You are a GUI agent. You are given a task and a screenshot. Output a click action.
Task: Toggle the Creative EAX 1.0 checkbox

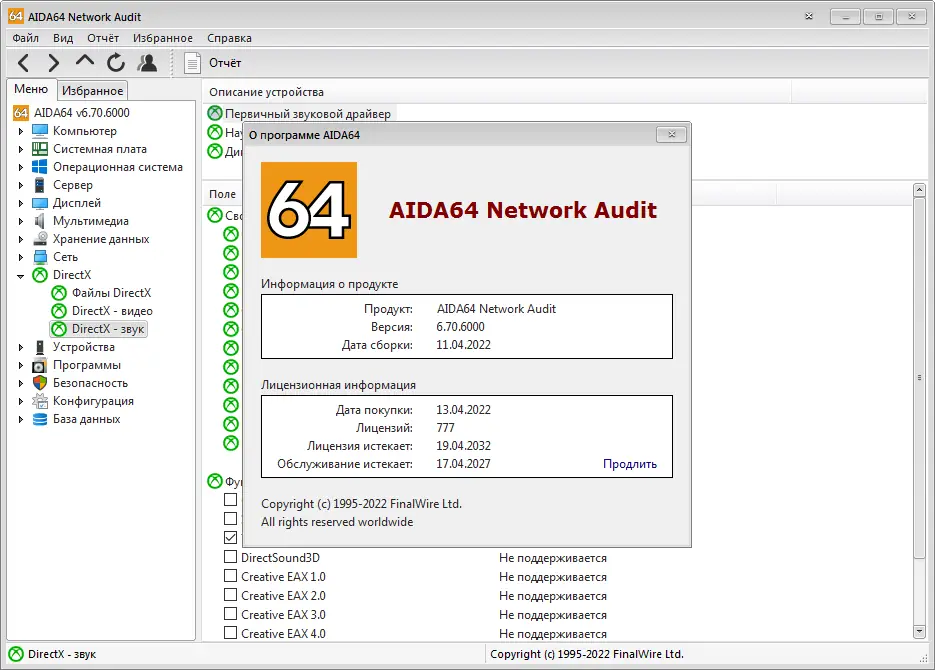click(231, 577)
